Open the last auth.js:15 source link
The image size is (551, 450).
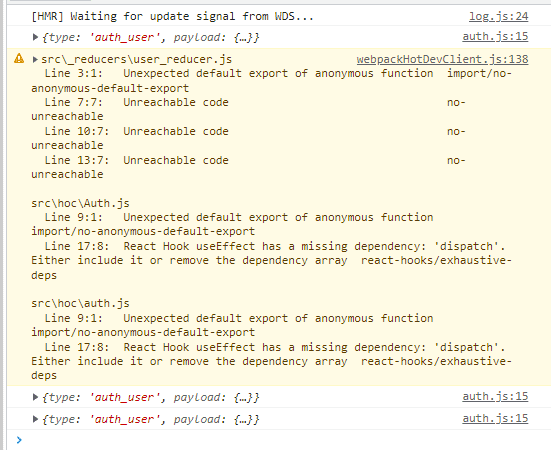[495, 418]
